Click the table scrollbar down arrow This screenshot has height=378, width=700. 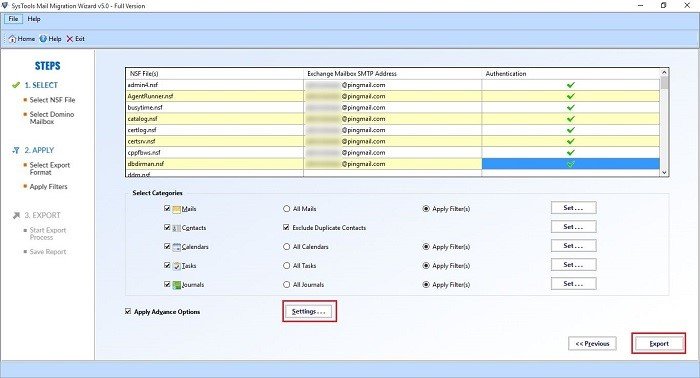coord(664,173)
